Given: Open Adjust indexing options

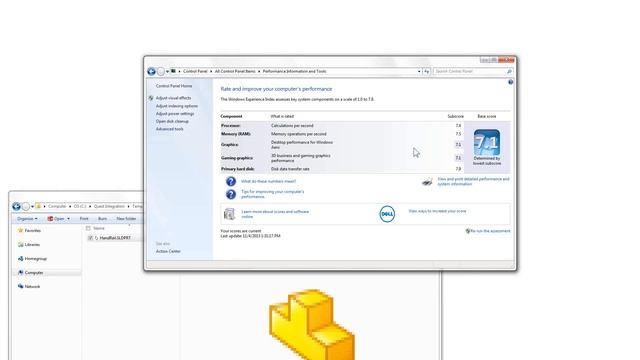Looking at the screenshot, I should (x=177, y=106).
